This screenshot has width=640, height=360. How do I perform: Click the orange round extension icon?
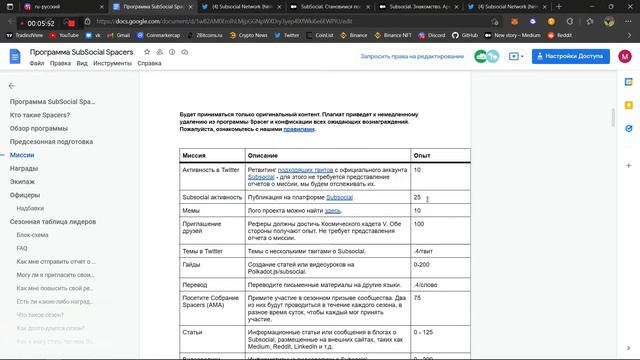[551, 22]
